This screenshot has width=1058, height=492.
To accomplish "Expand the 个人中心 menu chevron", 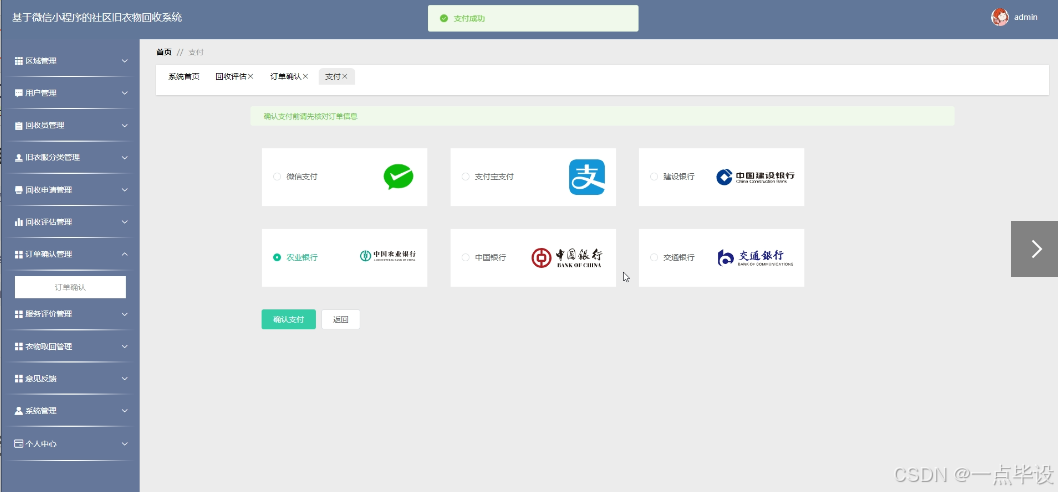I will point(125,444).
